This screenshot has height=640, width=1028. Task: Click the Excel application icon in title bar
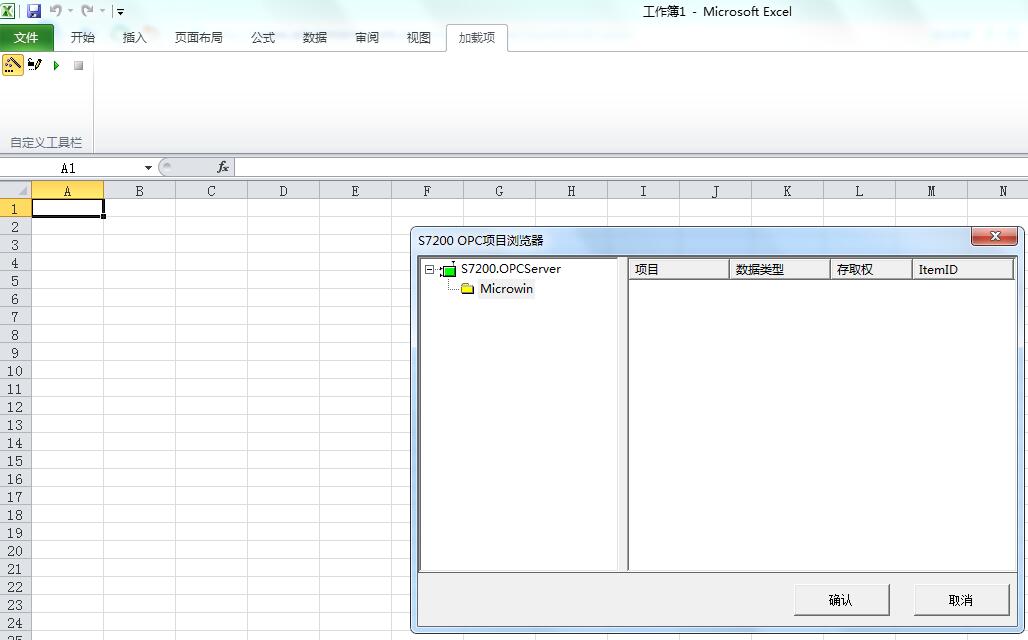tap(7, 10)
